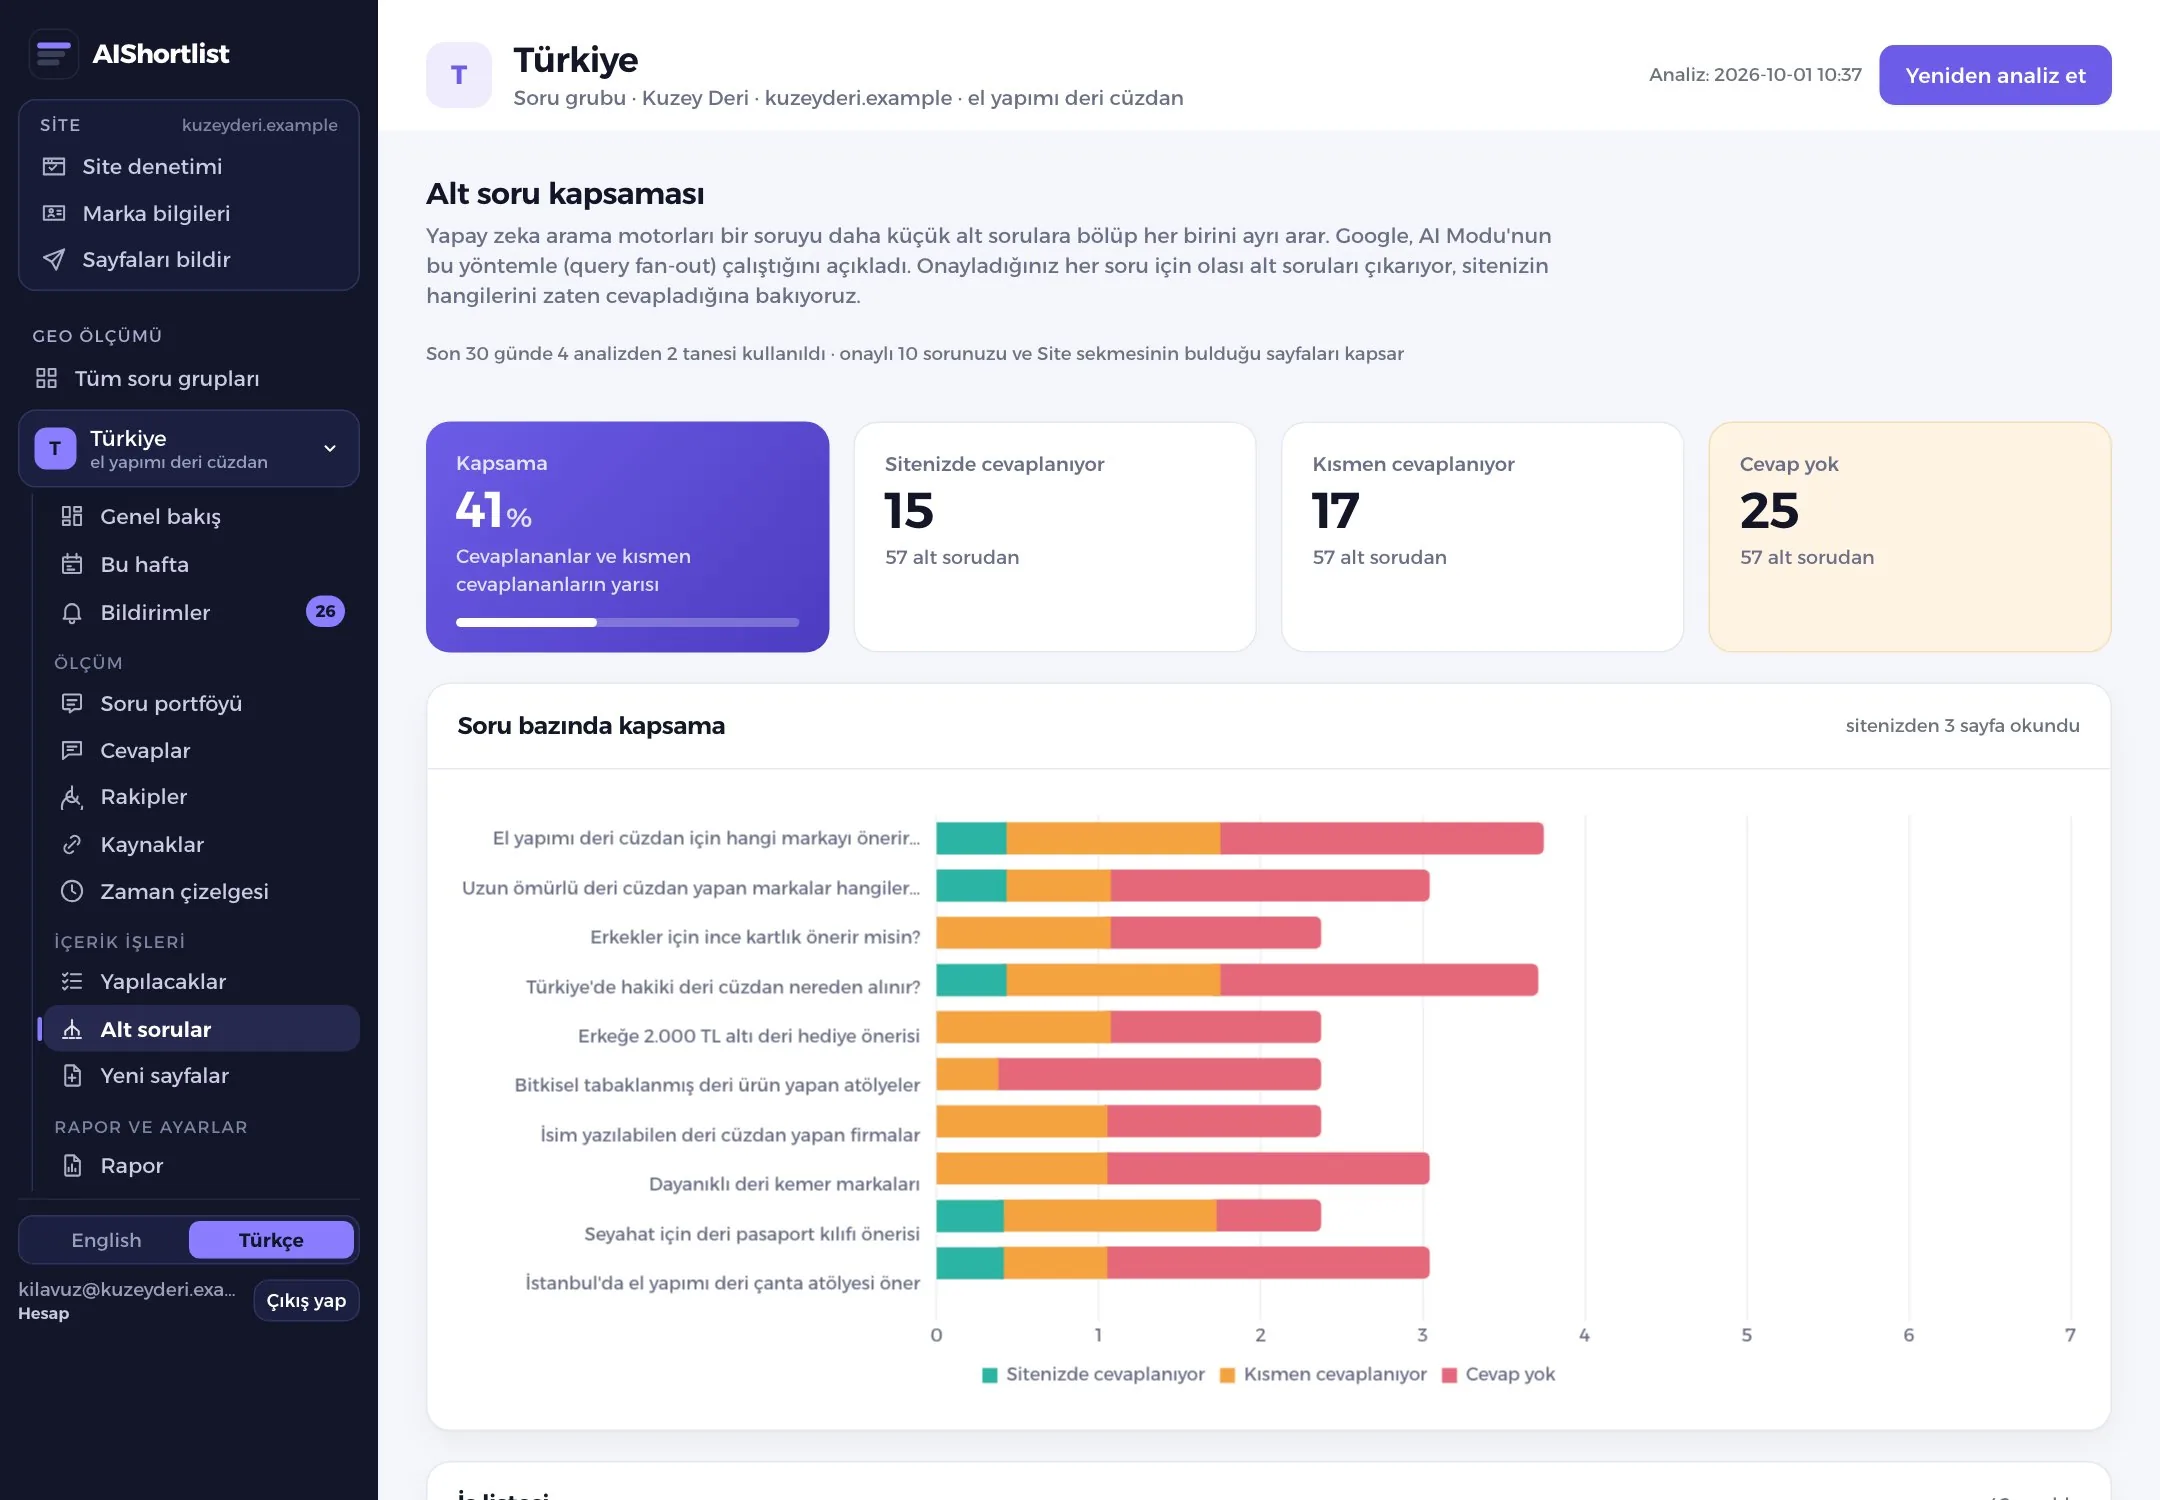This screenshot has height=1500, width=2160.
Task: Click the Türkiye group avatar in header
Action: point(459,75)
